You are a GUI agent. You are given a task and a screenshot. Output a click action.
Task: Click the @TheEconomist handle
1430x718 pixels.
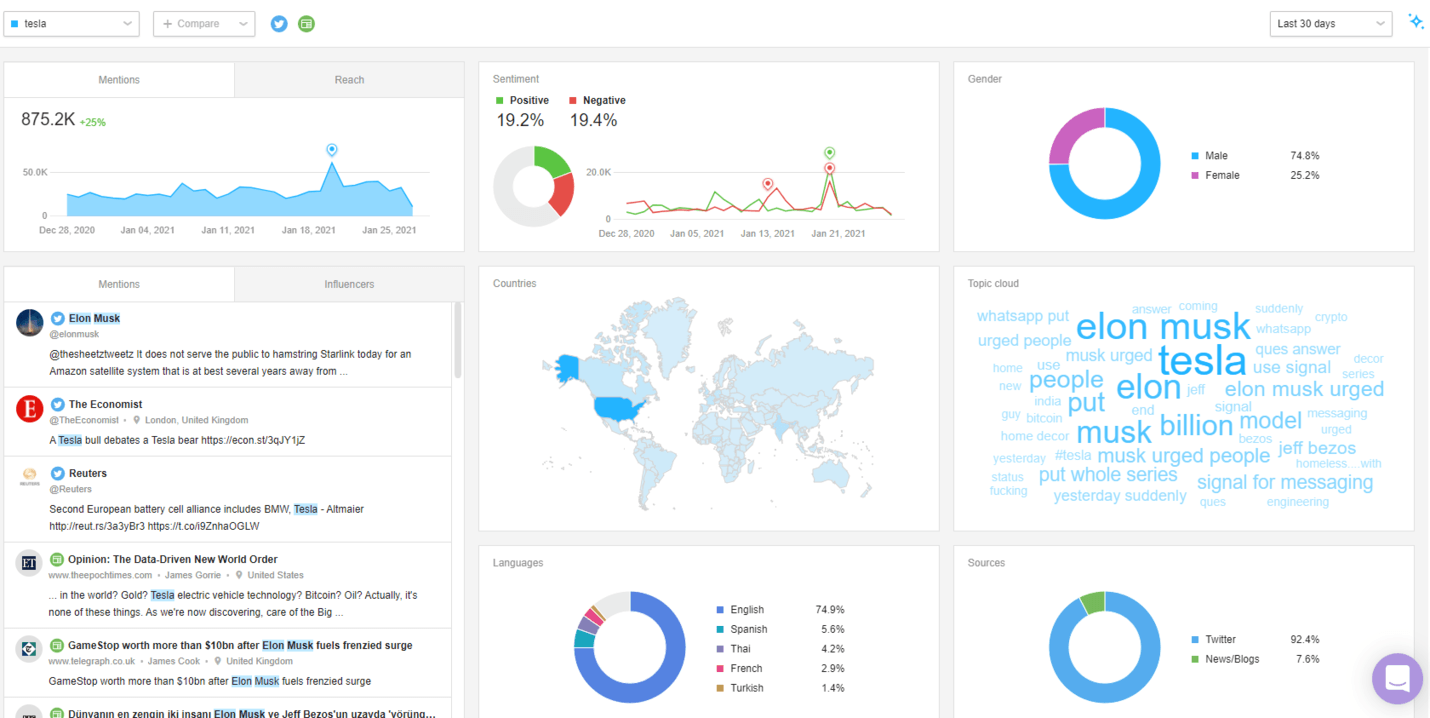tap(84, 420)
